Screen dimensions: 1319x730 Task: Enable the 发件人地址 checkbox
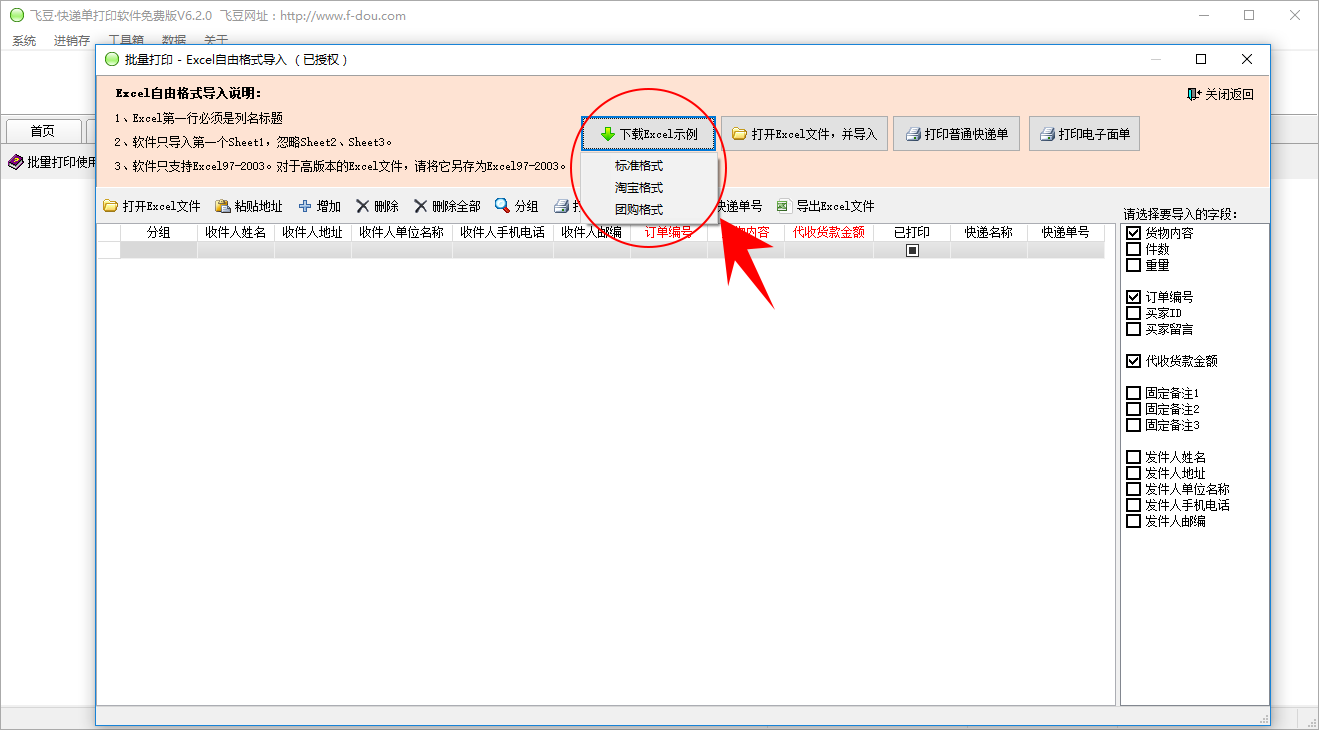pos(1133,473)
